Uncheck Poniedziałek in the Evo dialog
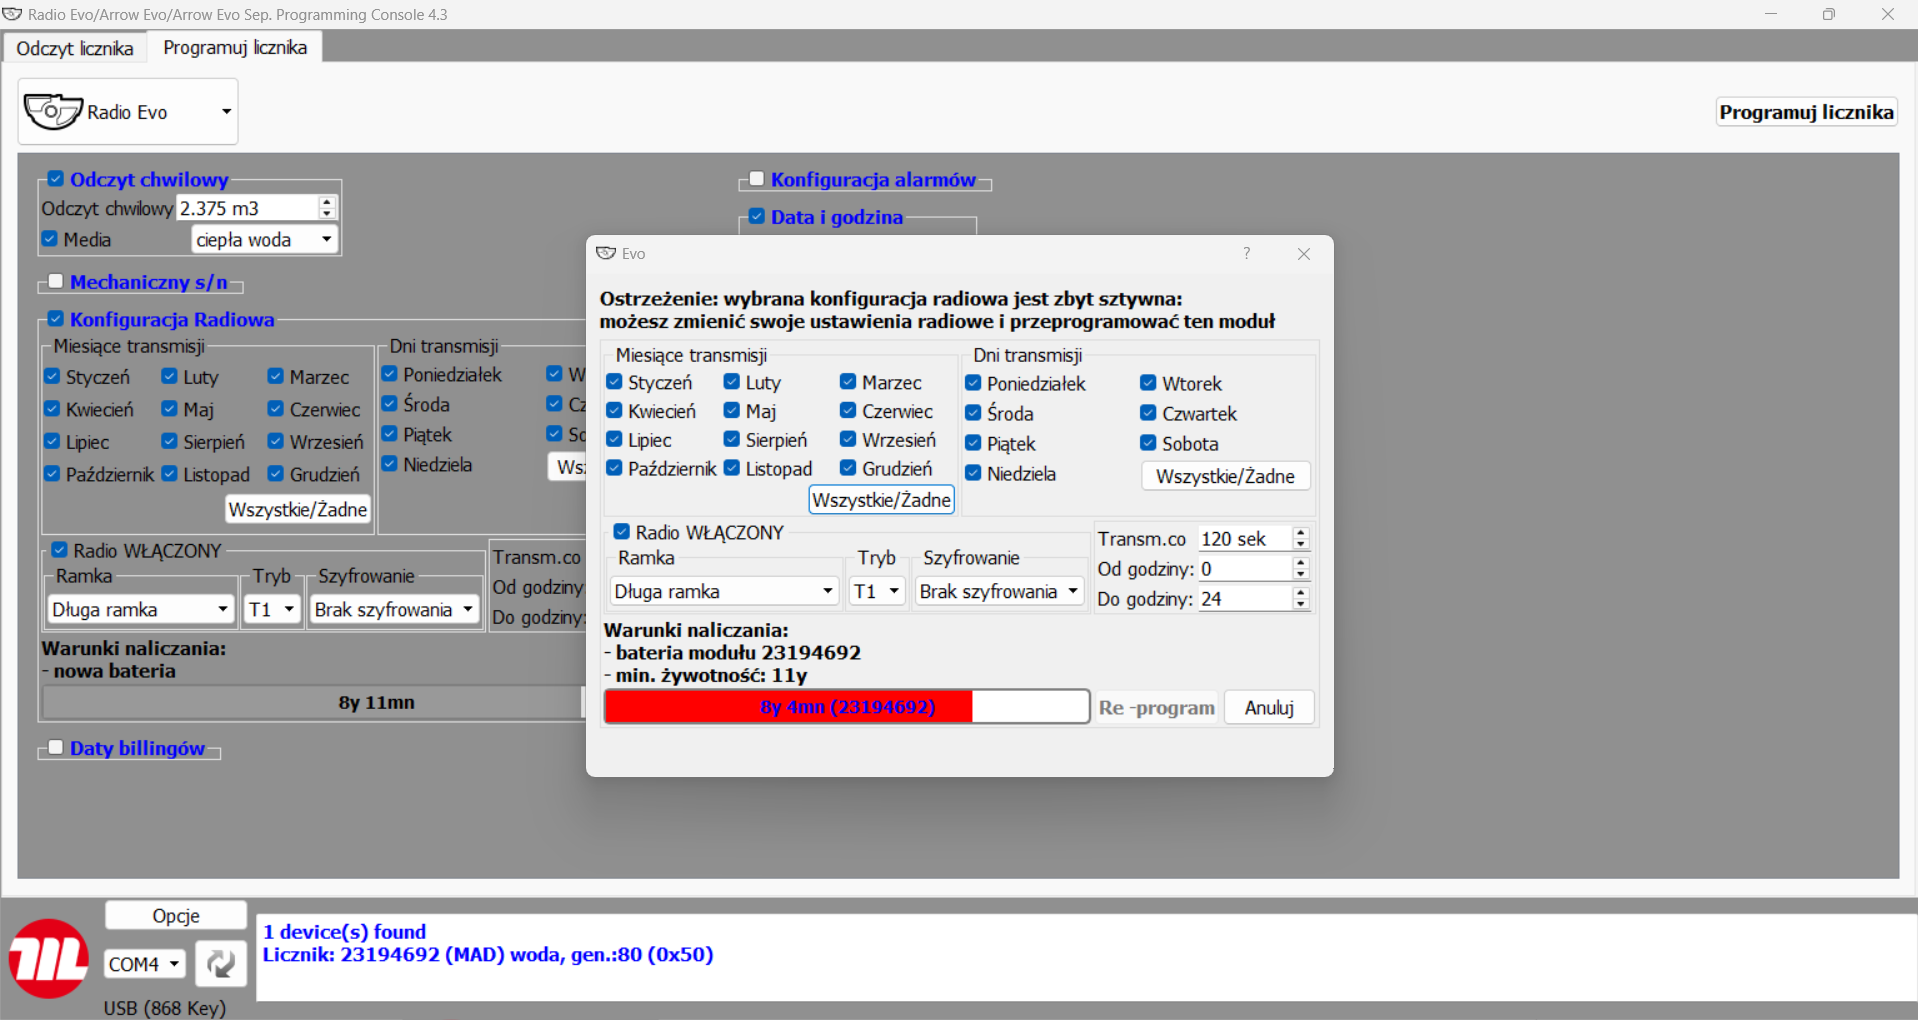The height and width of the screenshot is (1020, 1918). coord(973,383)
